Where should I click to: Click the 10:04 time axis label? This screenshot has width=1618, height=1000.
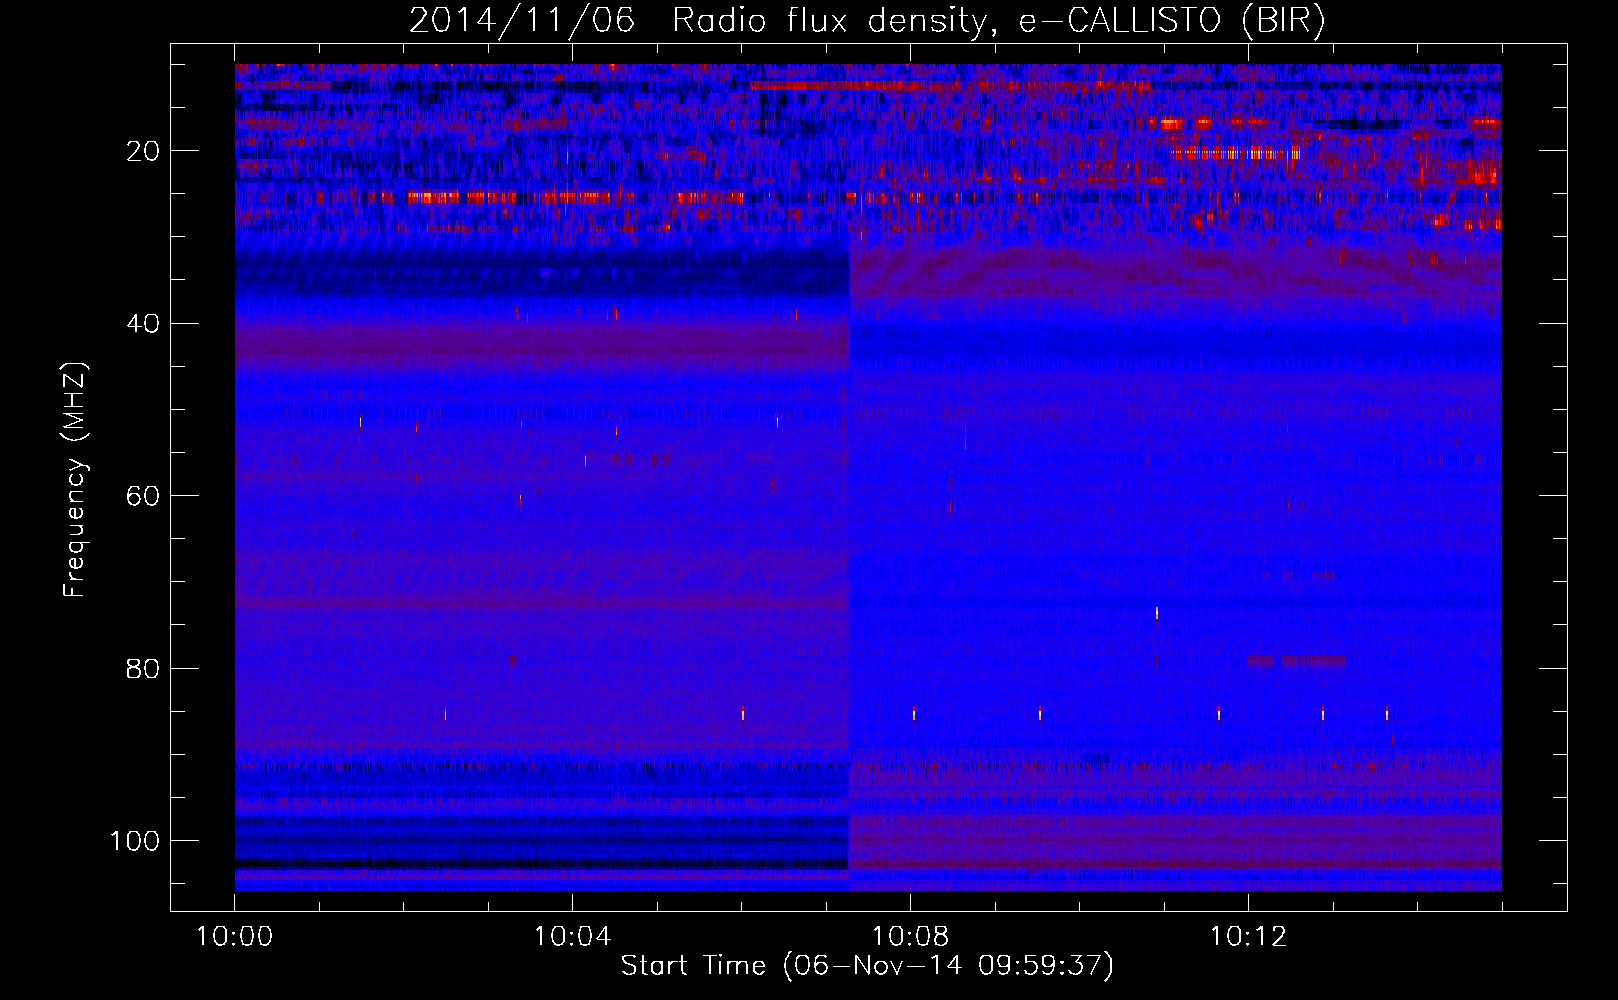572,937
